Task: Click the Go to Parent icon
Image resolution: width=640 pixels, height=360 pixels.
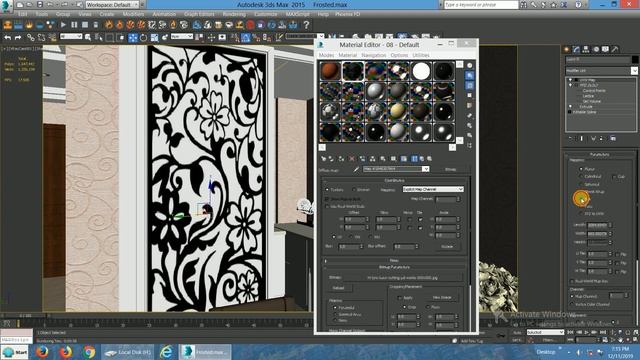Action: click(x=422, y=159)
